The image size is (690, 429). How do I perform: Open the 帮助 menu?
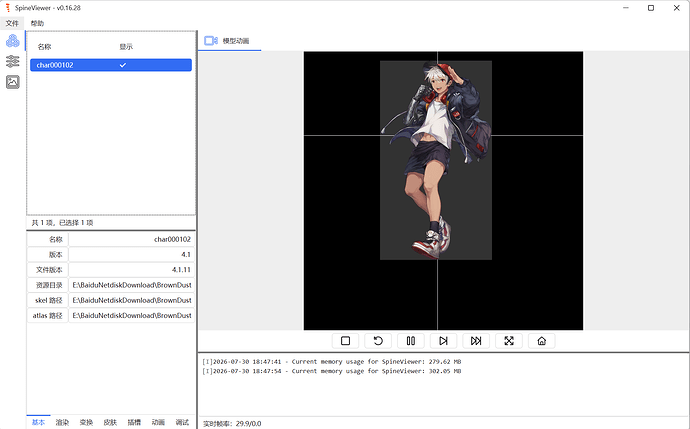pyautogui.click(x=37, y=23)
